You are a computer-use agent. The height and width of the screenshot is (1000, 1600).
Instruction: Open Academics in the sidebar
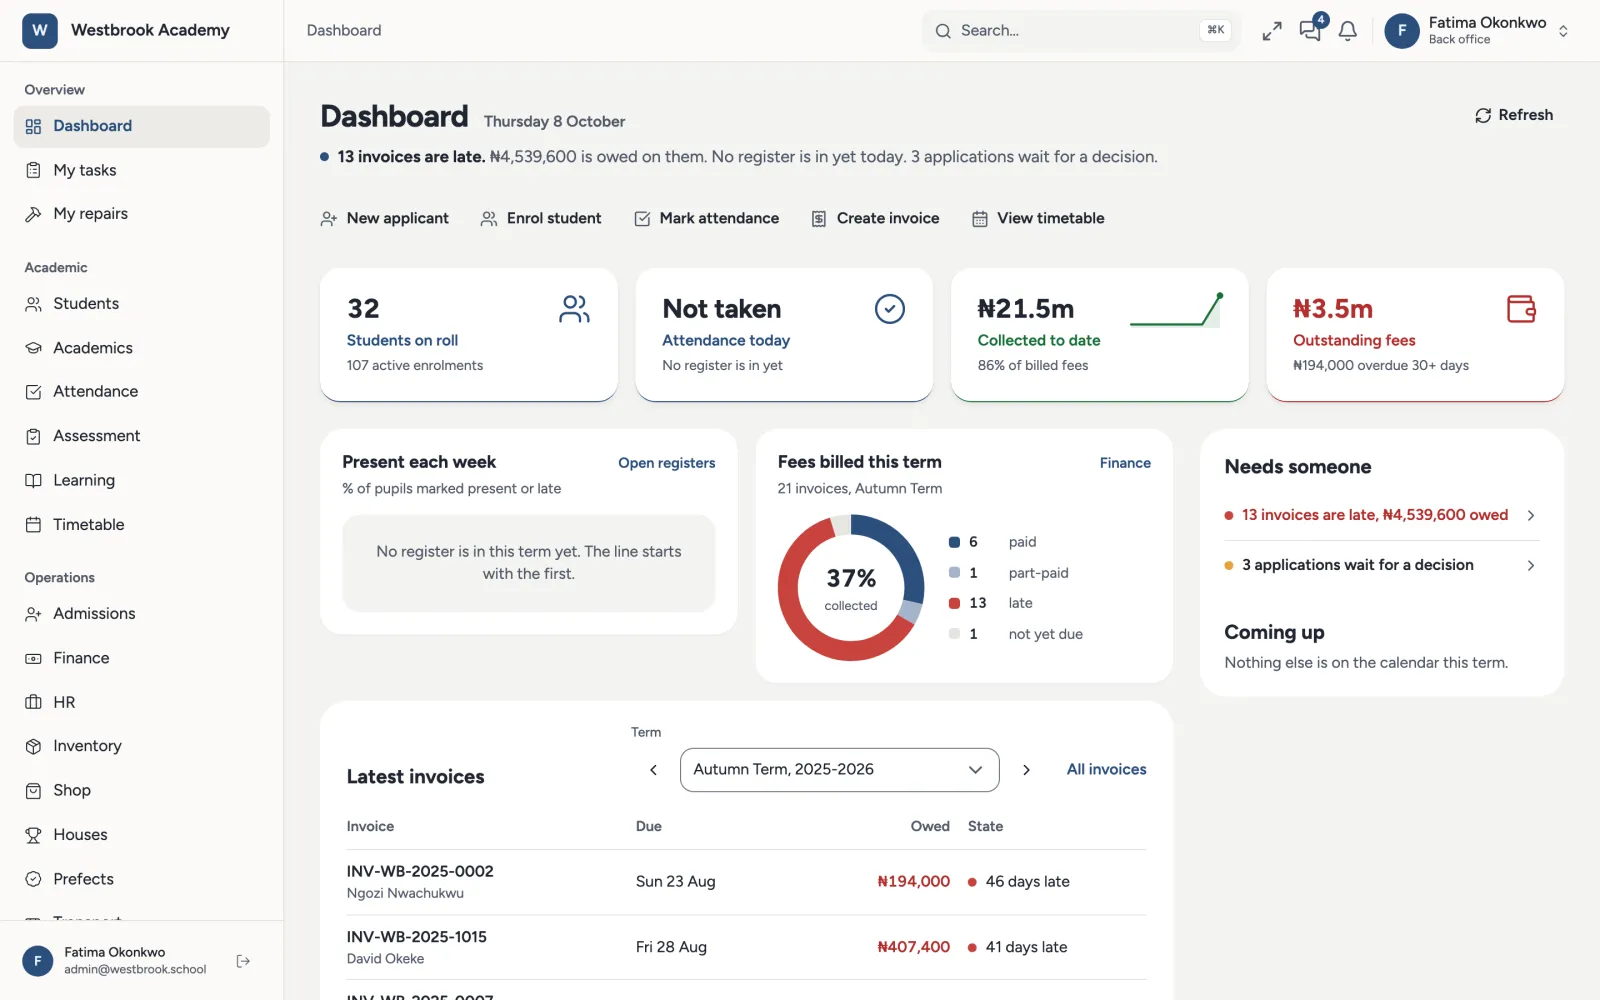[142, 348]
